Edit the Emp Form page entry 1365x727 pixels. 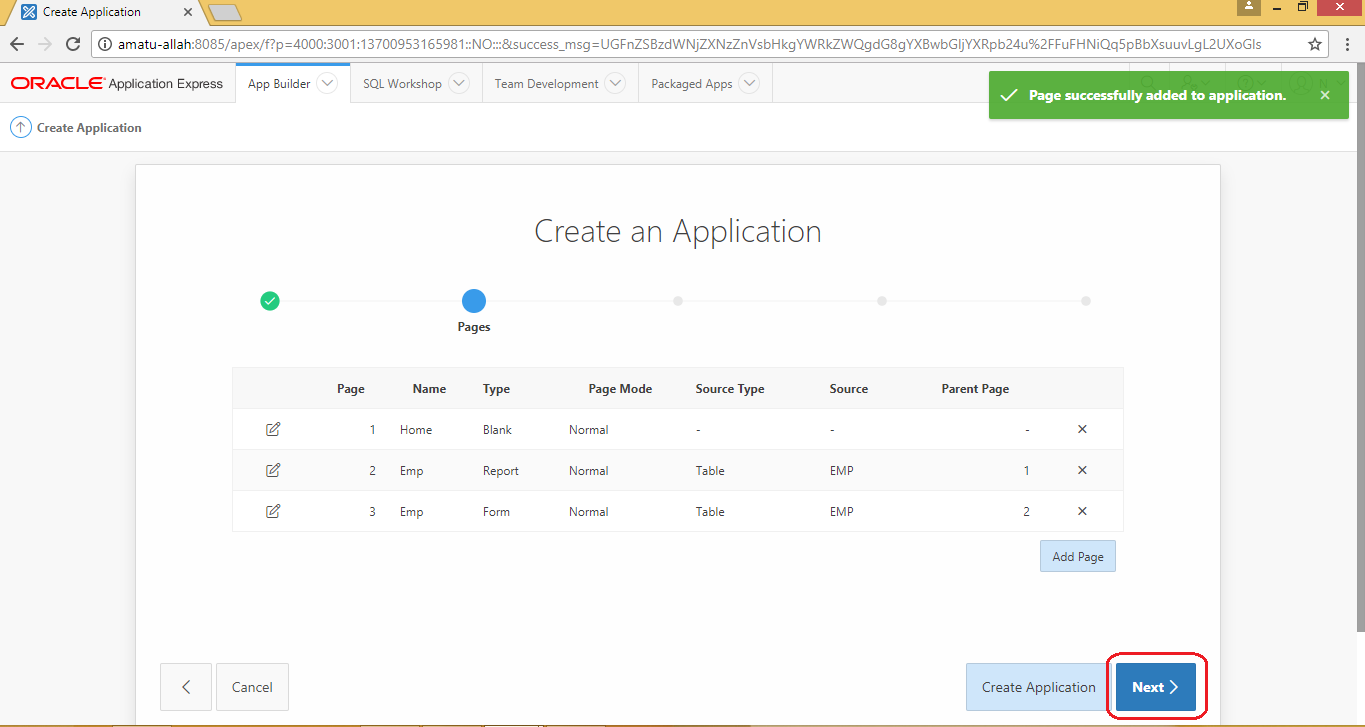tap(272, 511)
